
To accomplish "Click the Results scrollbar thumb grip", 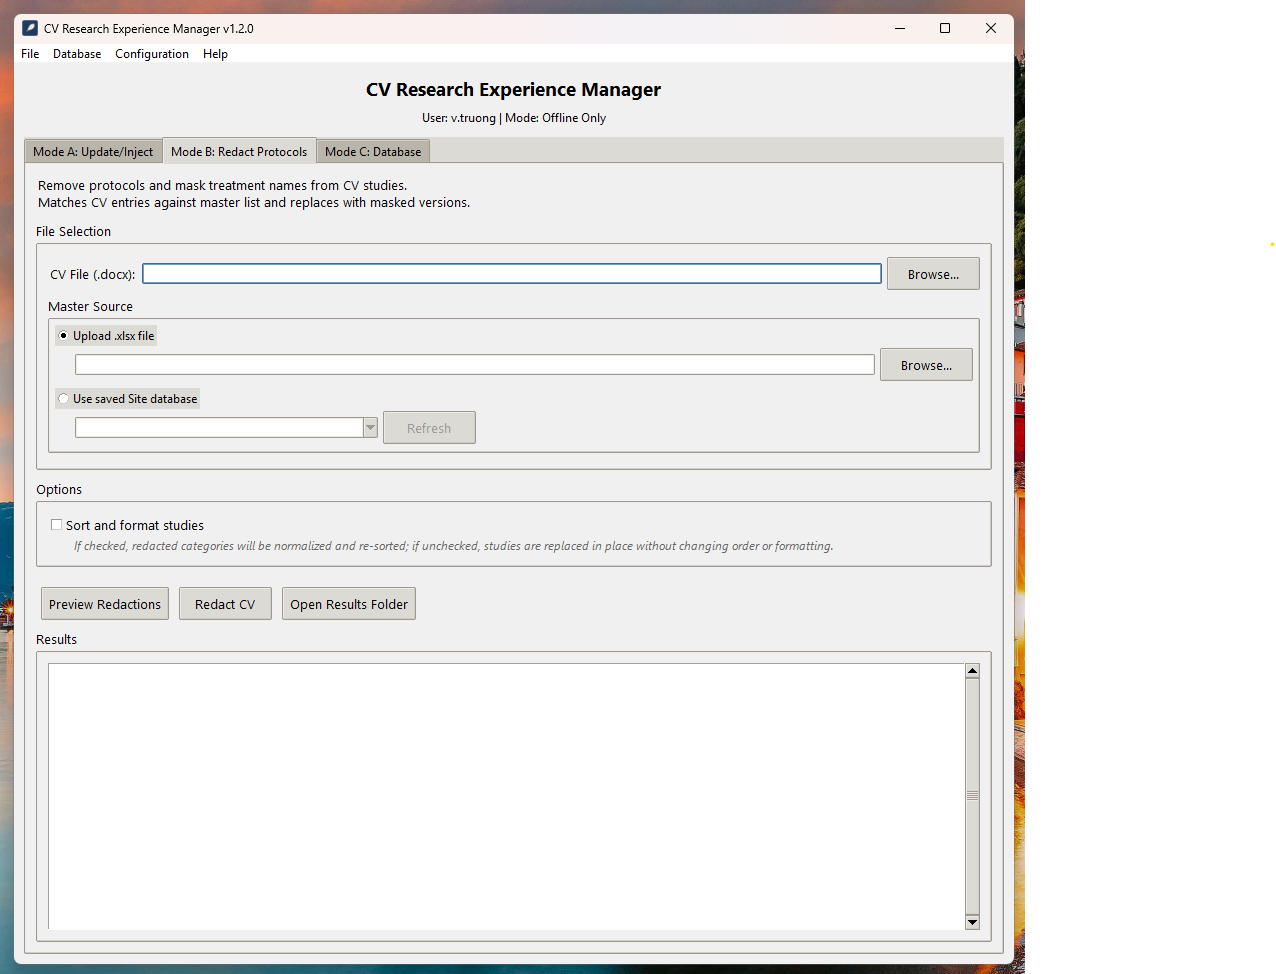I will (x=972, y=796).
